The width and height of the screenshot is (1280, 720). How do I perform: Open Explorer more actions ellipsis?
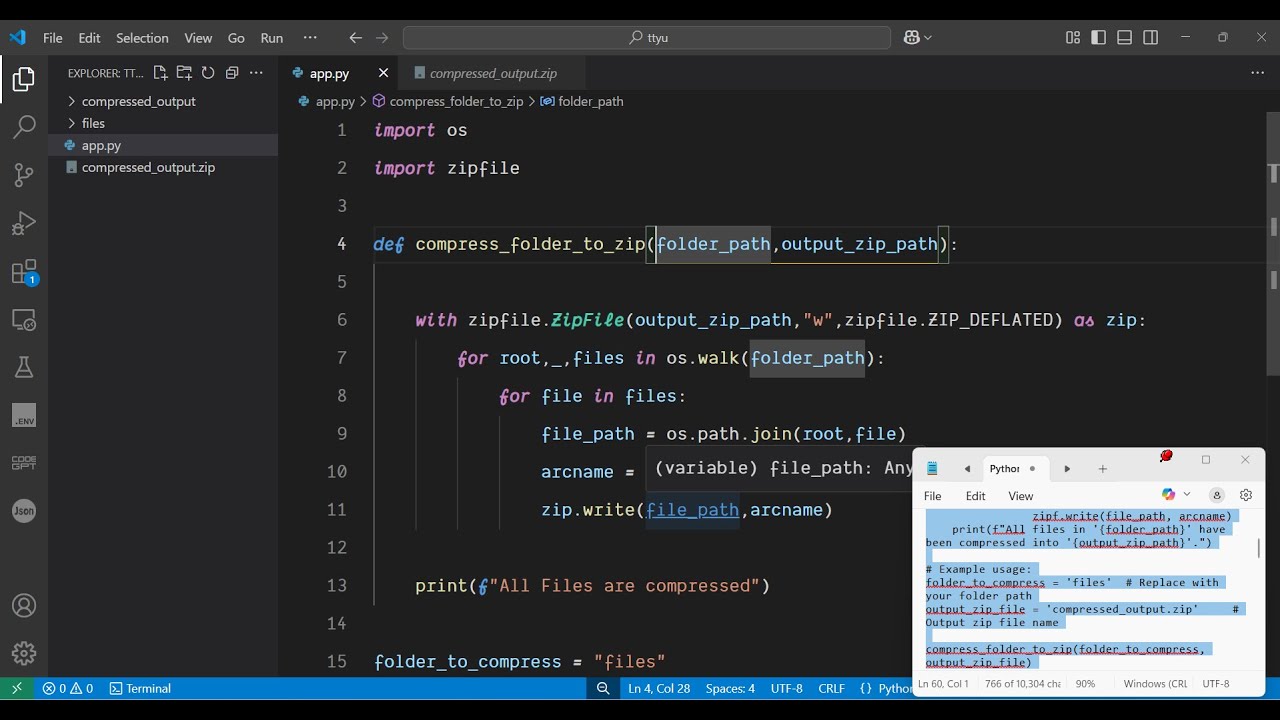tap(256, 73)
